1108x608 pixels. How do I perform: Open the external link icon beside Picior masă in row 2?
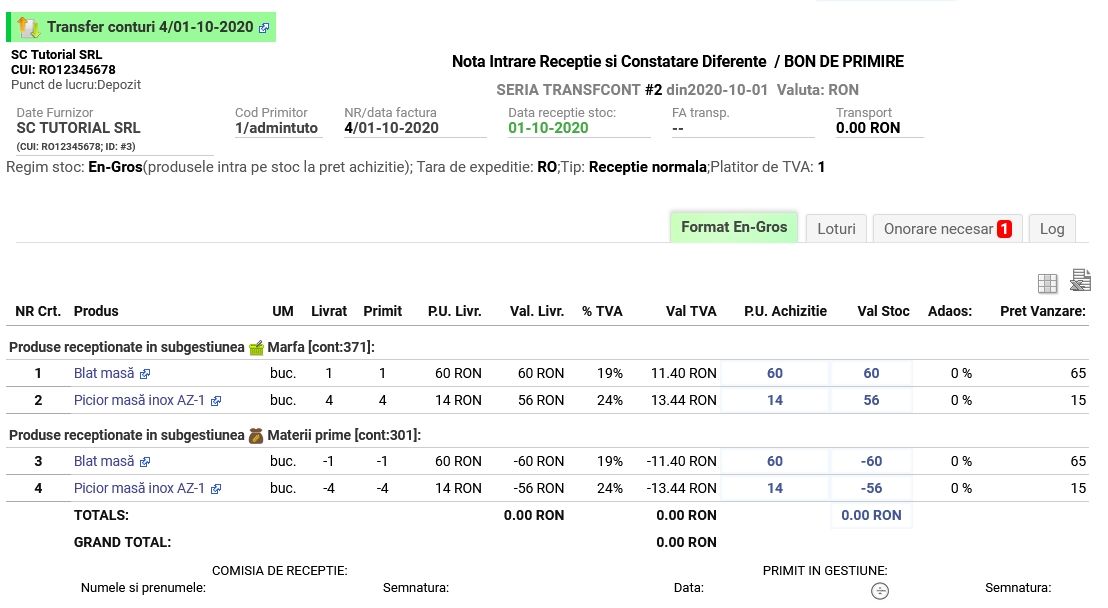click(x=216, y=401)
